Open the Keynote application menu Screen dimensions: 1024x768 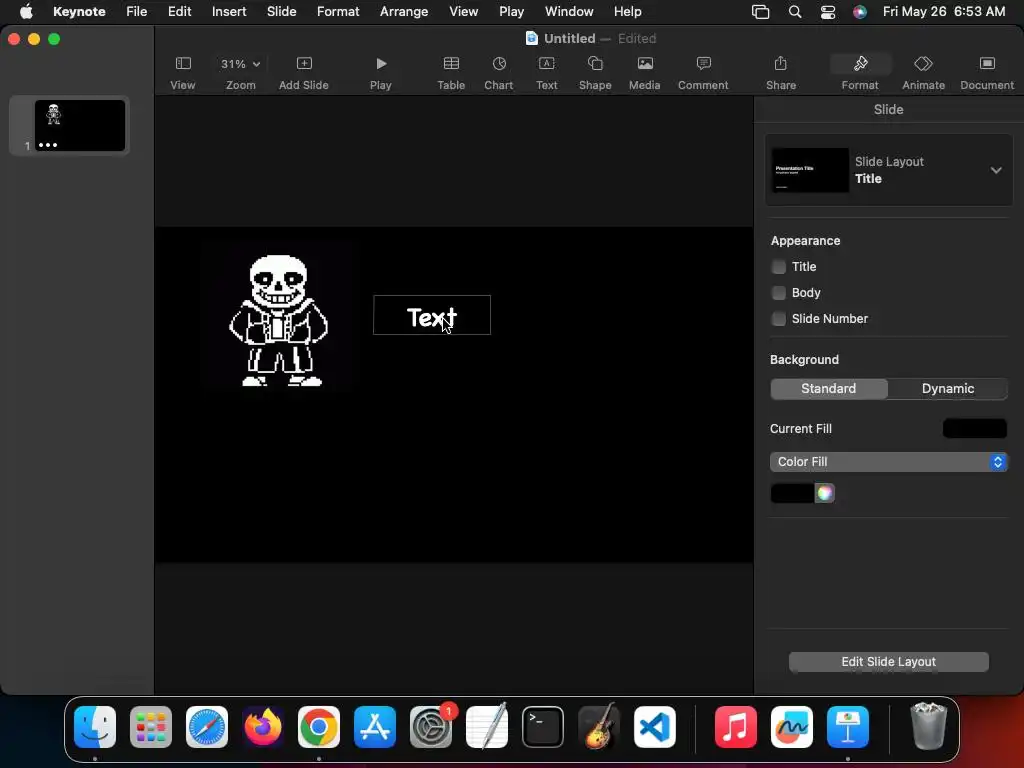coord(79,11)
